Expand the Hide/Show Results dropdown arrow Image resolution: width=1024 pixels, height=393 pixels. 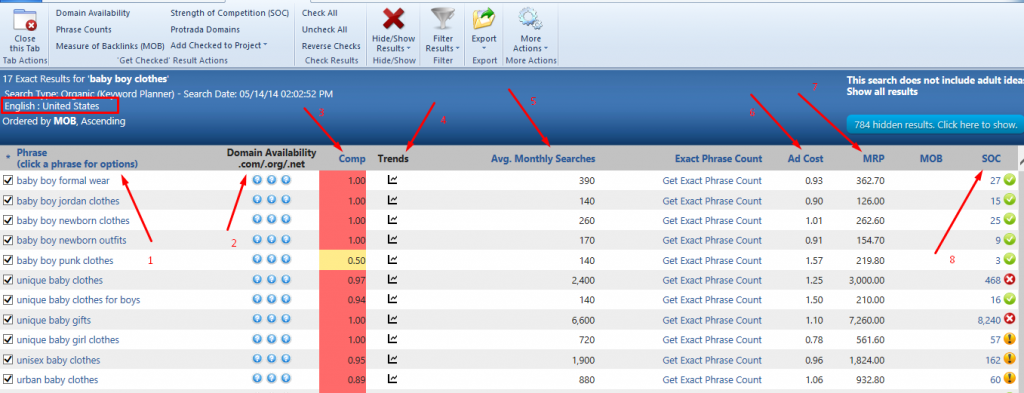(408, 49)
